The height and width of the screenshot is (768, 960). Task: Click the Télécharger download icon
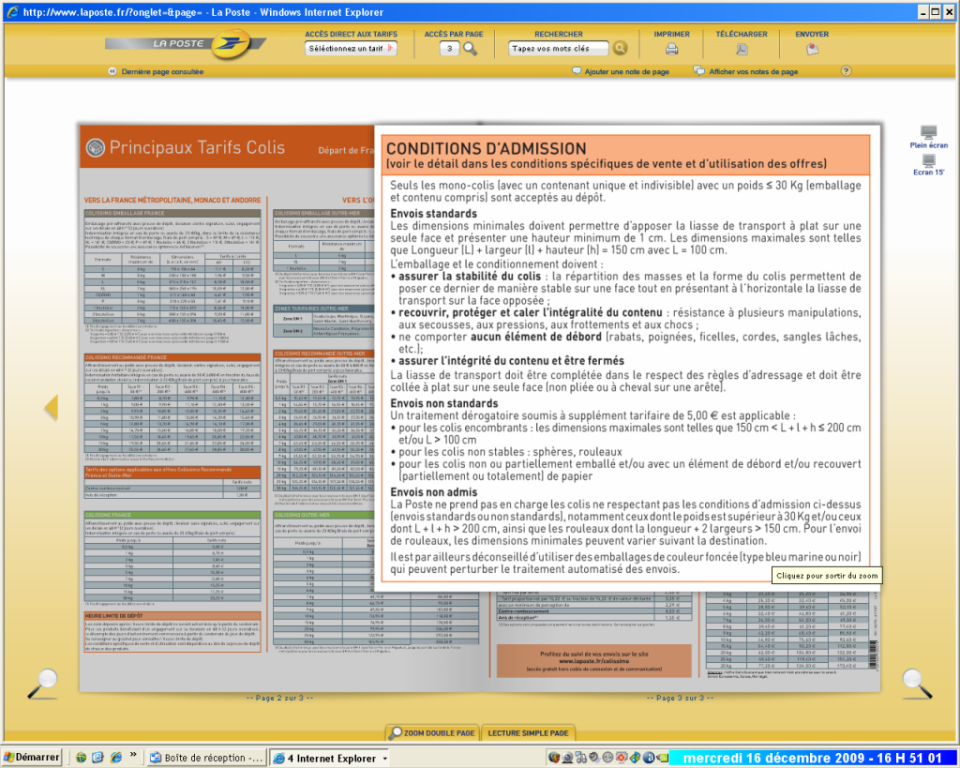[x=741, y=48]
